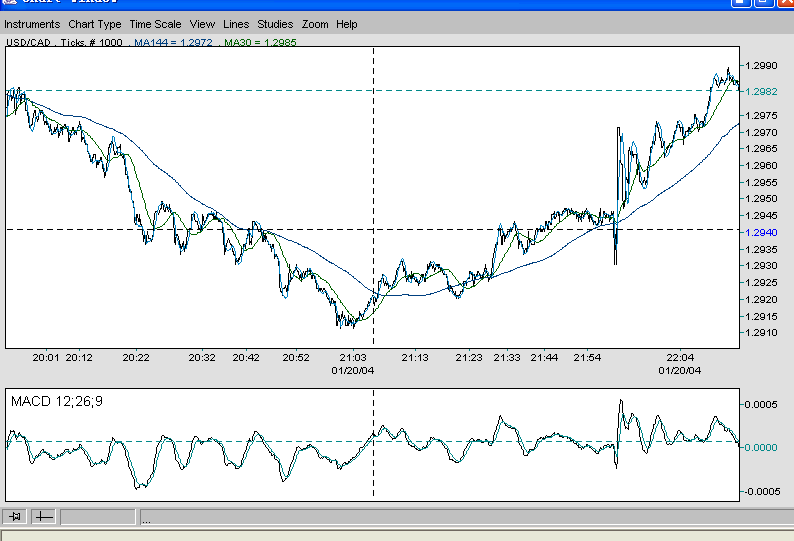This screenshot has width=794, height=541.
Task: Maximize the chart window
Action: pos(763,3)
